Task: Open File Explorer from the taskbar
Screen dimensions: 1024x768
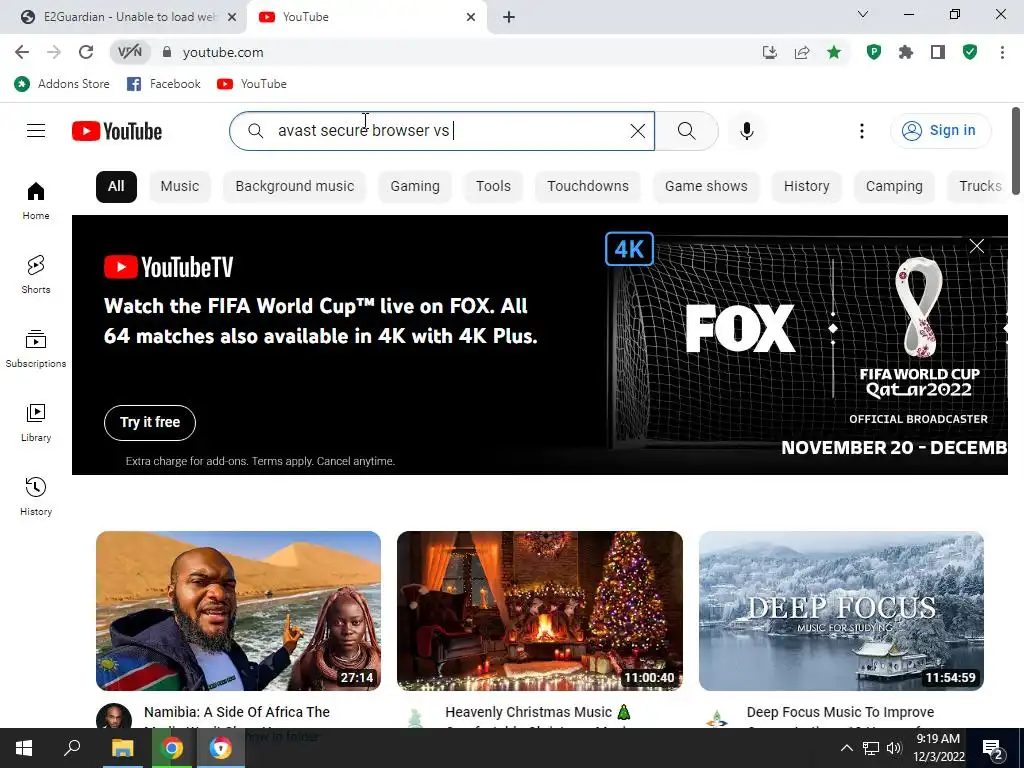Action: point(122,748)
